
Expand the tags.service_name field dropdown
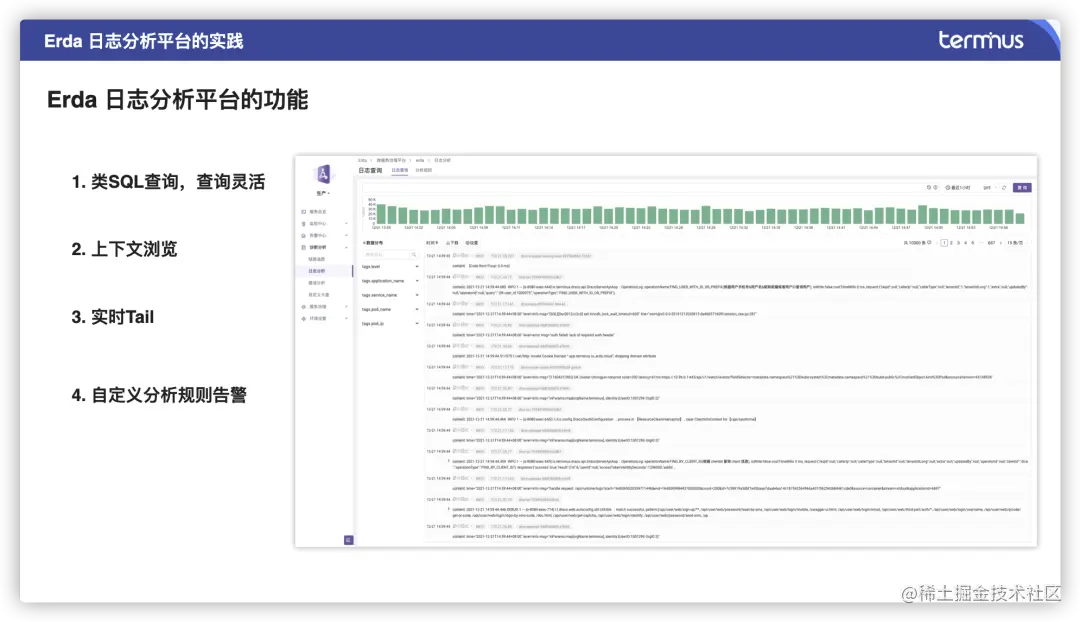[417, 295]
